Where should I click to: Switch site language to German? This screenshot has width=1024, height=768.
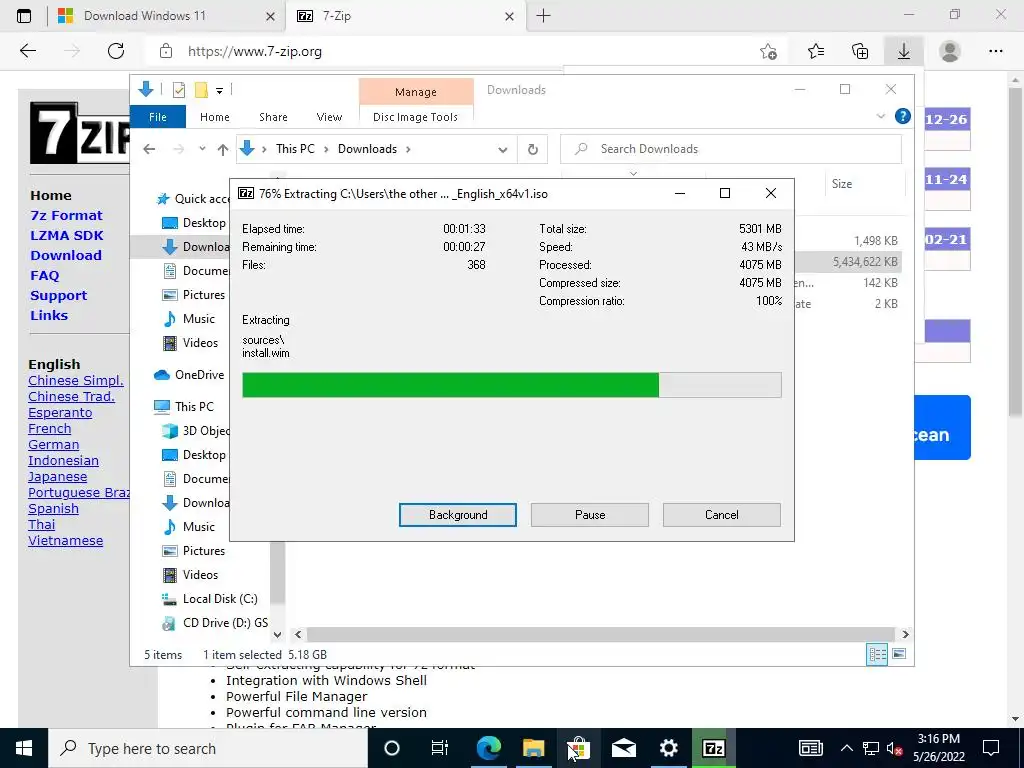[x=54, y=445]
